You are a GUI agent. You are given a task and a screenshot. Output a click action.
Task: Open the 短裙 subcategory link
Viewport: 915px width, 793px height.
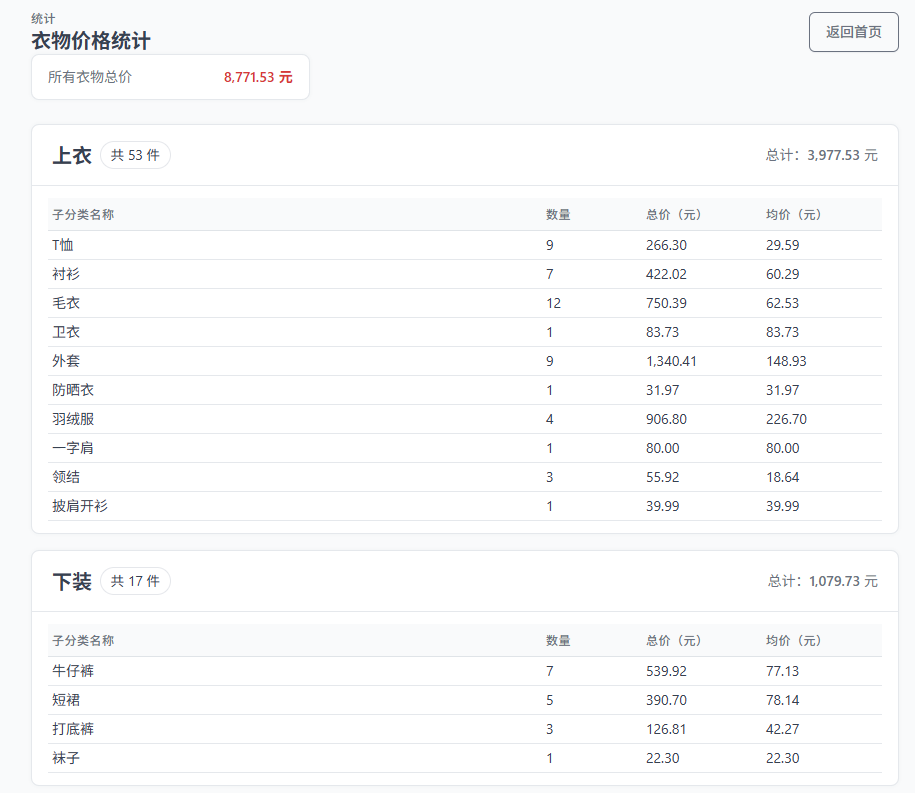[x=65, y=700]
